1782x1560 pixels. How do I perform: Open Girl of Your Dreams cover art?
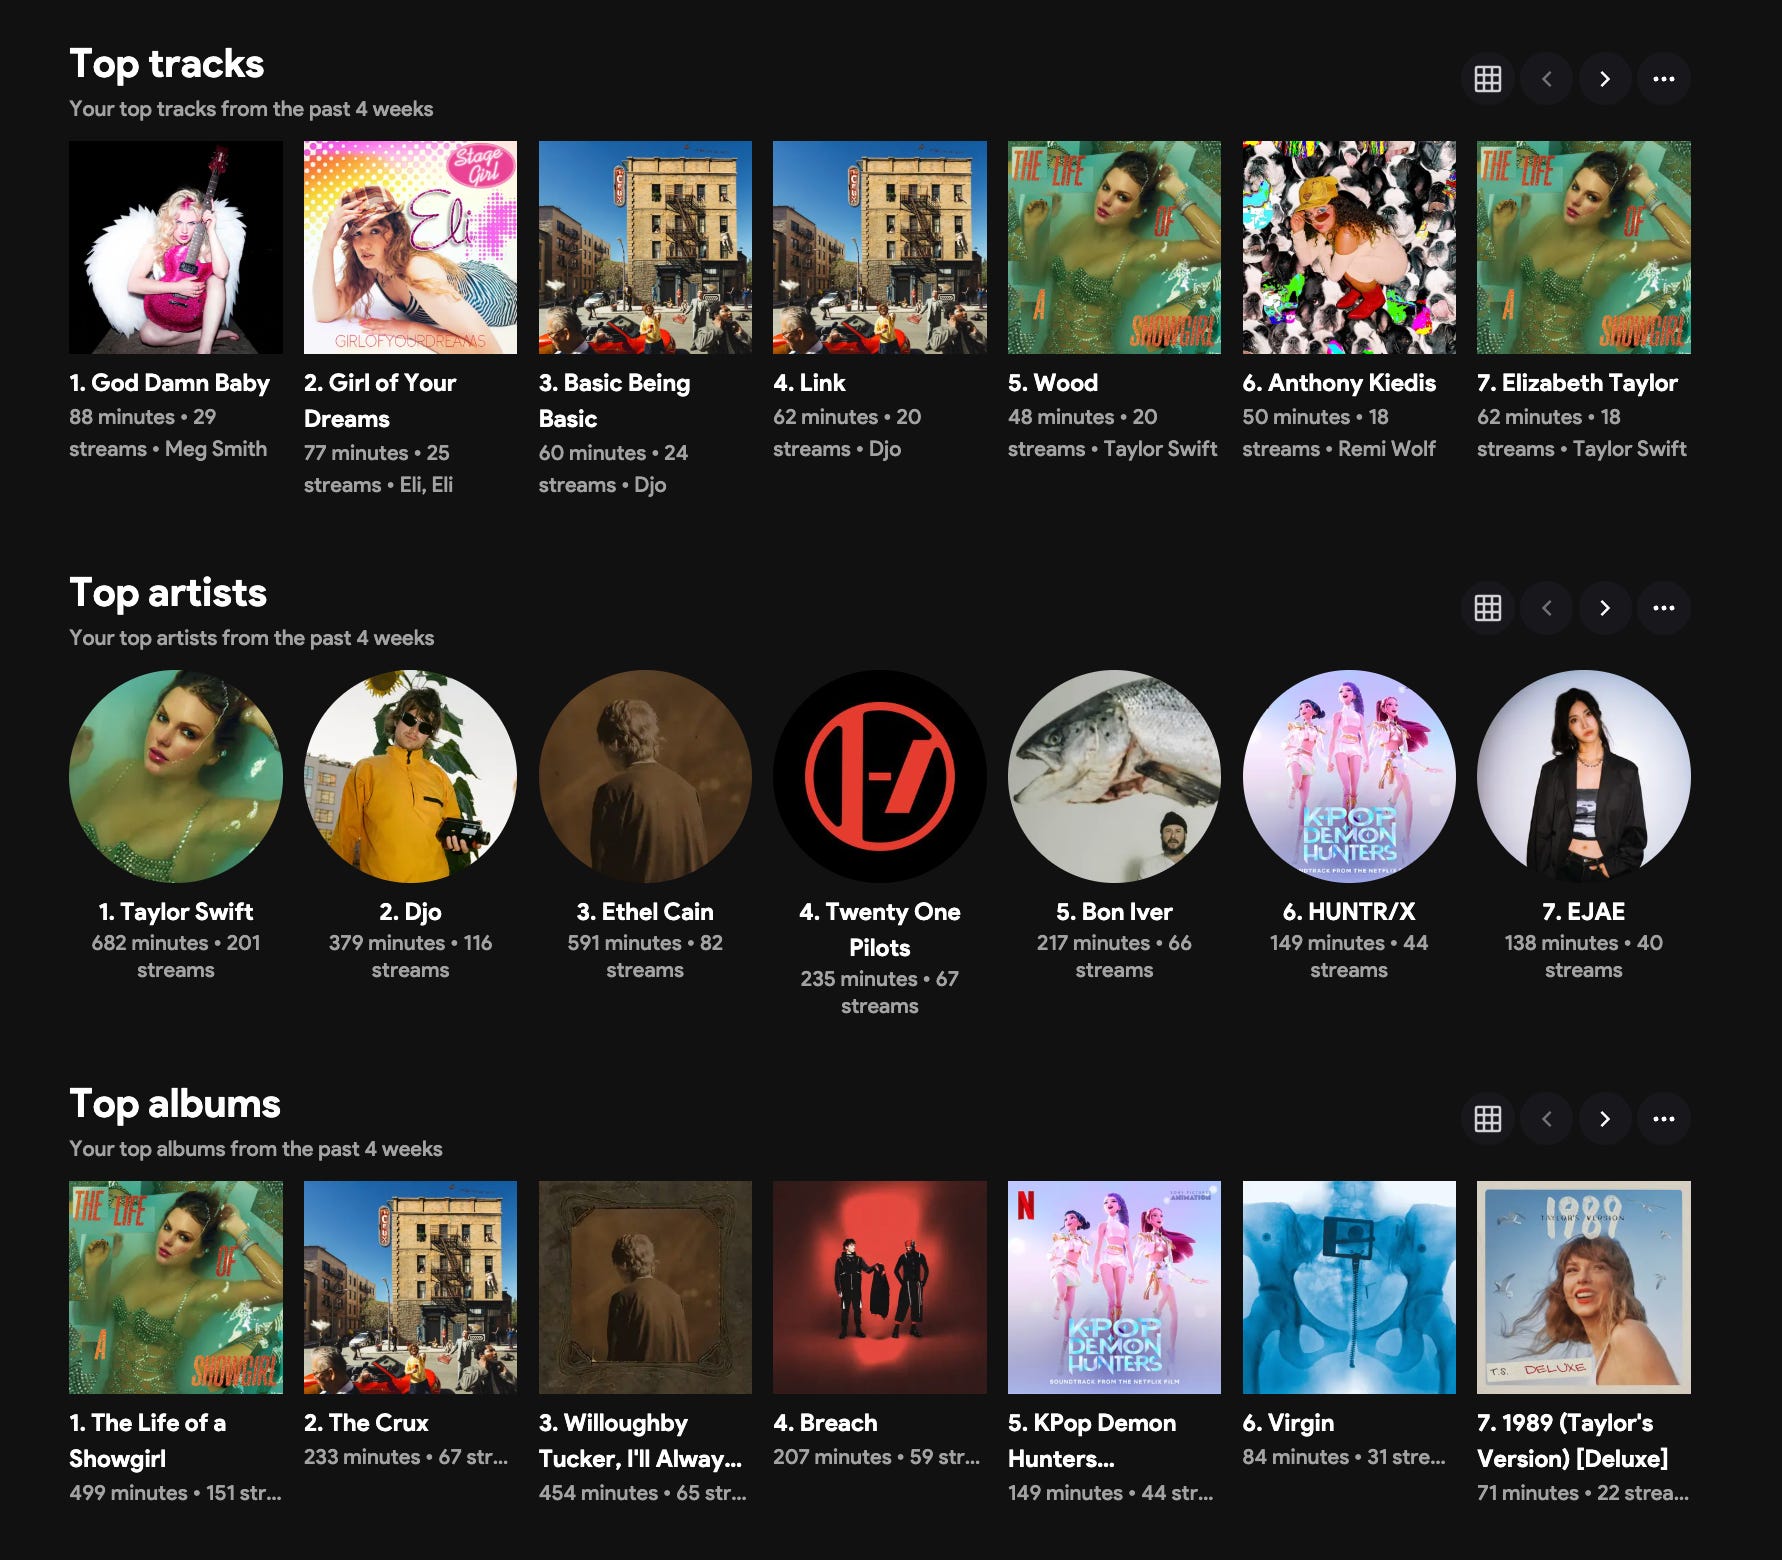coord(410,247)
